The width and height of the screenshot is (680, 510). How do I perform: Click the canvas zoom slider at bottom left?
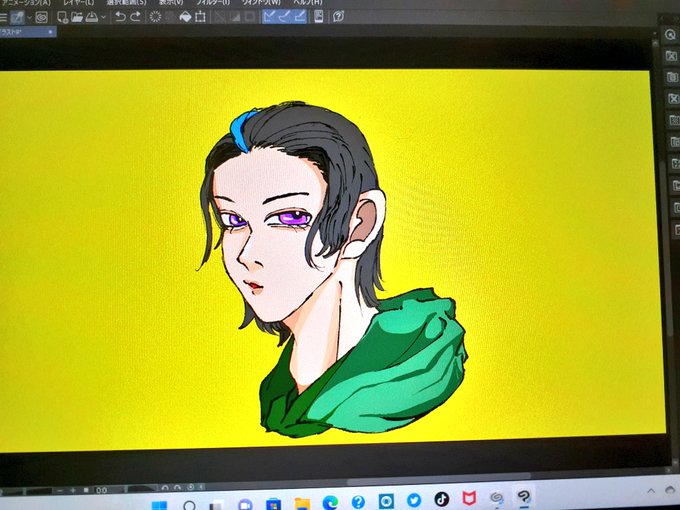pyautogui.click(x=27, y=490)
